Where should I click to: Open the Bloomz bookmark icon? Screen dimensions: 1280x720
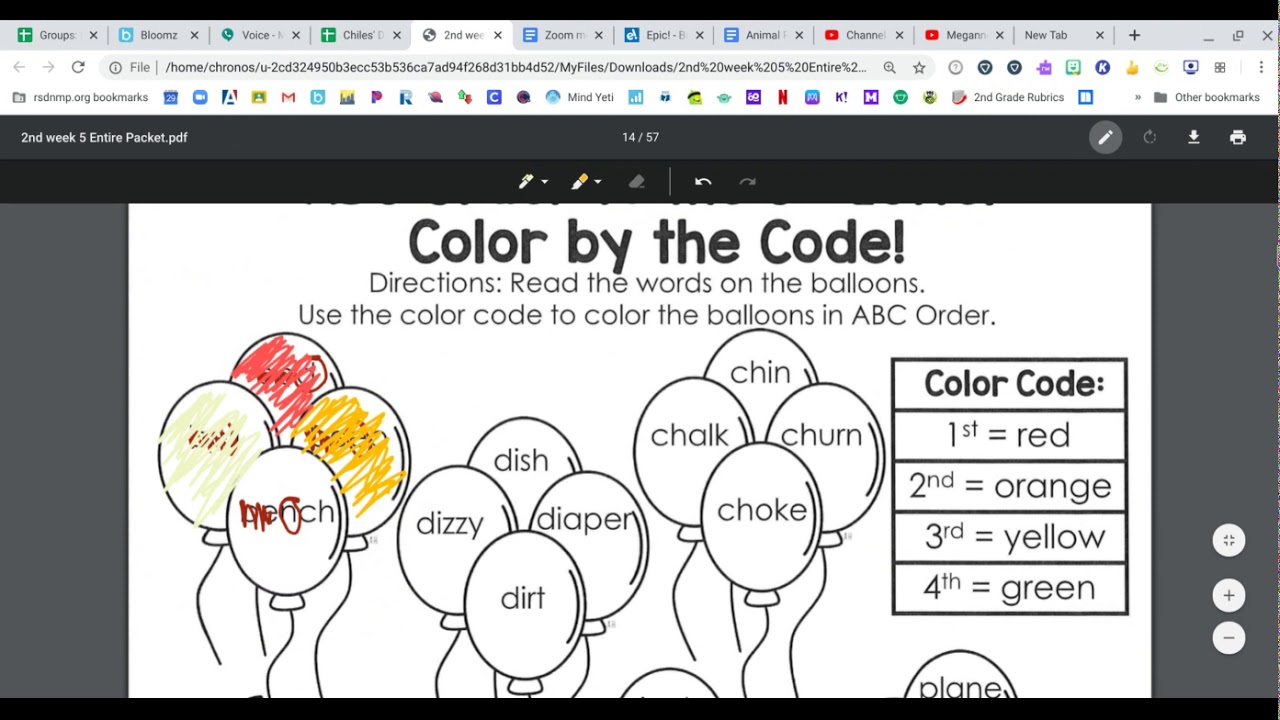[318, 97]
